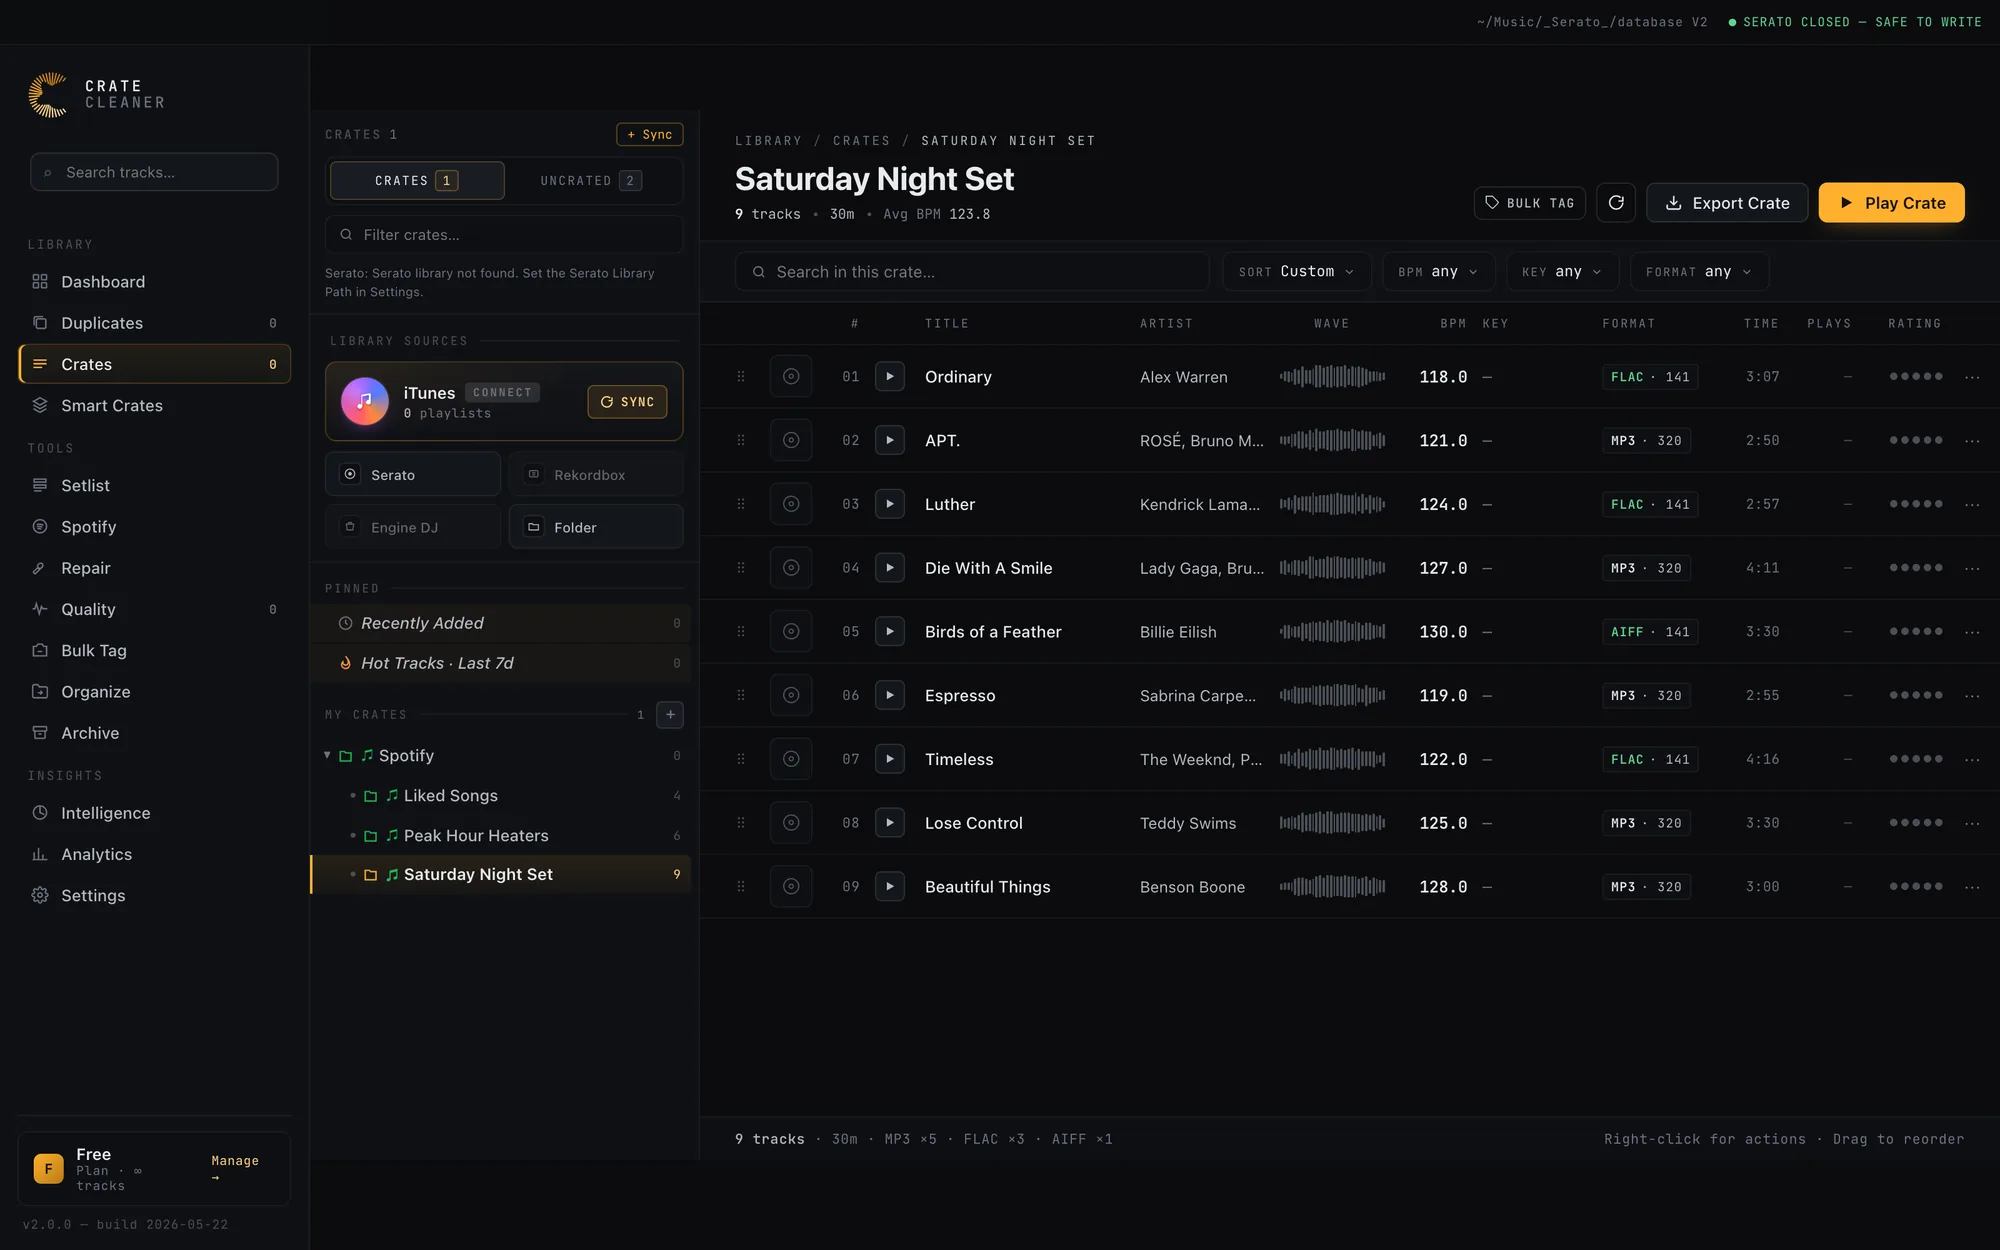Select disc toggle on Birds of a Feather
The height and width of the screenshot is (1250, 2000).
tap(791, 632)
